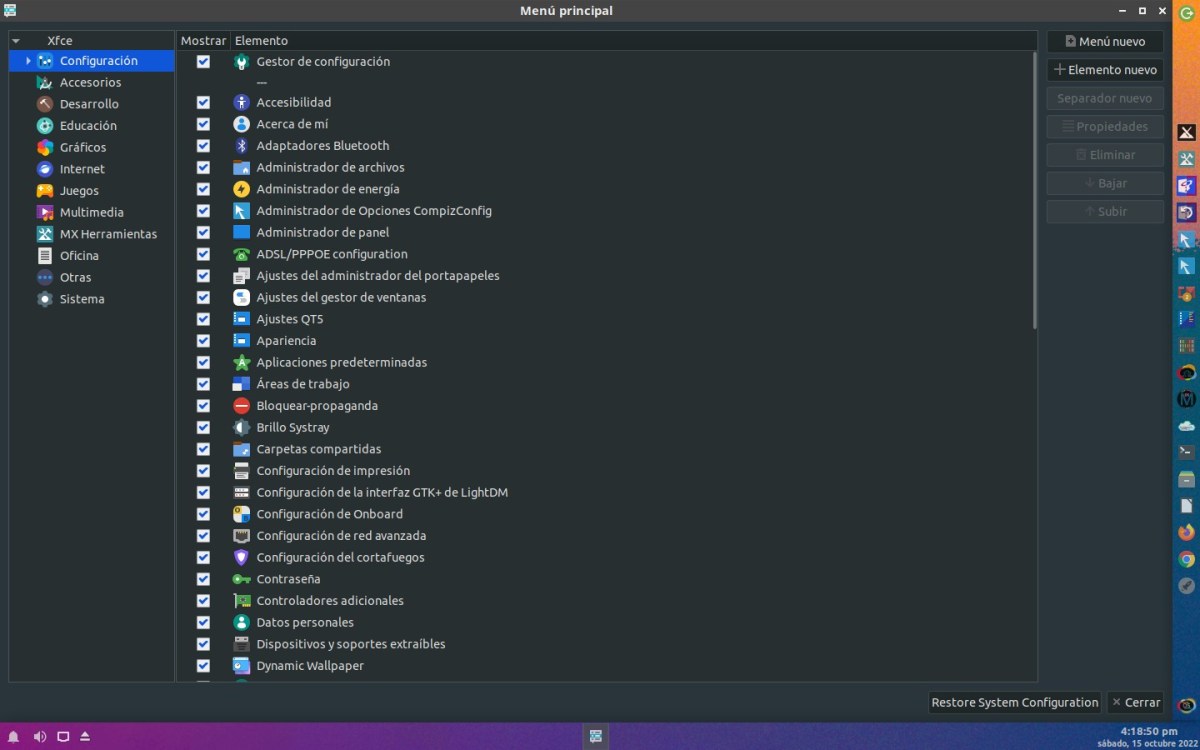This screenshot has width=1200, height=750.
Task: Click the red Bloquear-propaganda icon
Action: pos(241,406)
